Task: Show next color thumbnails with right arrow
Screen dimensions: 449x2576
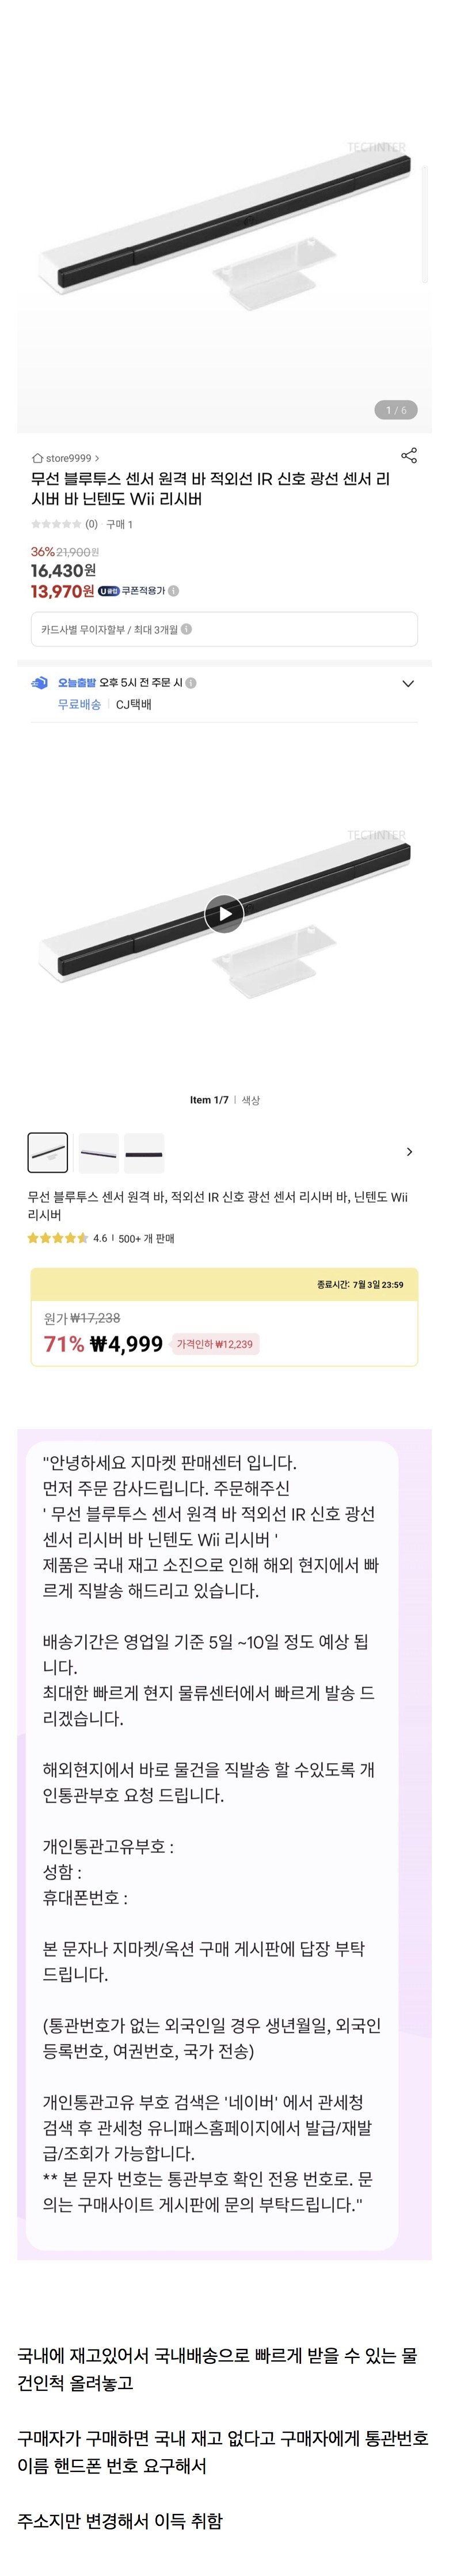Action: tap(409, 1152)
